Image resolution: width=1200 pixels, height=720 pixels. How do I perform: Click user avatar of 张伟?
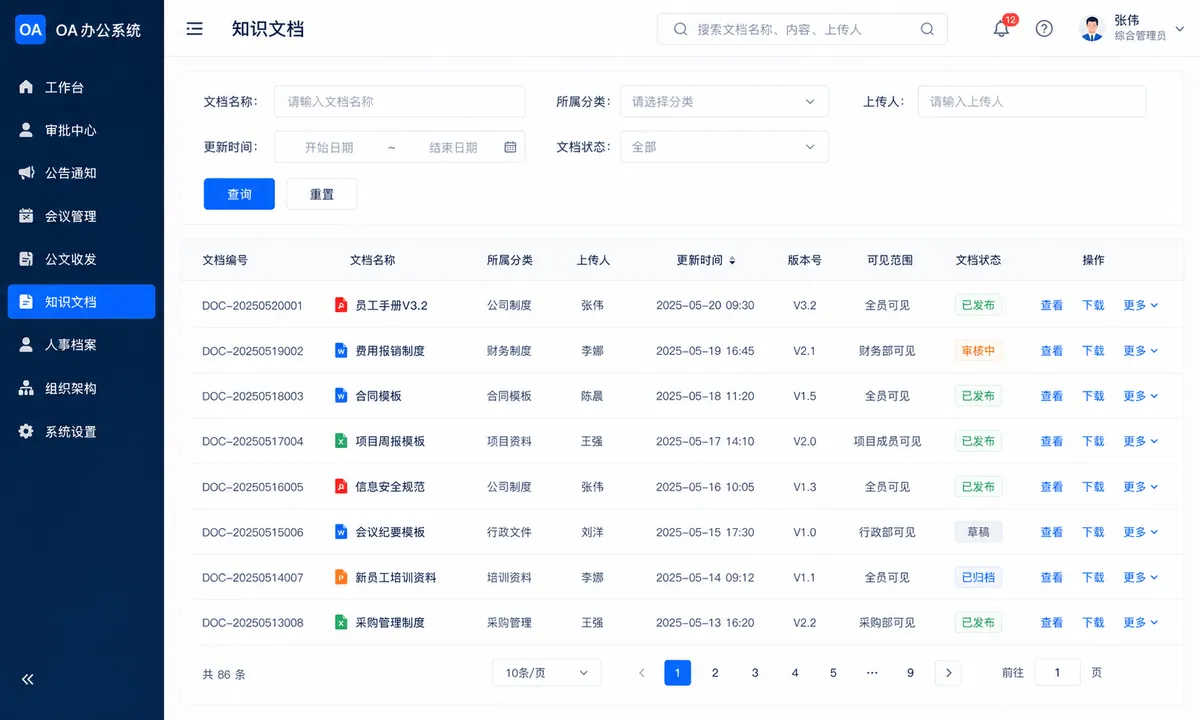tap(1092, 29)
